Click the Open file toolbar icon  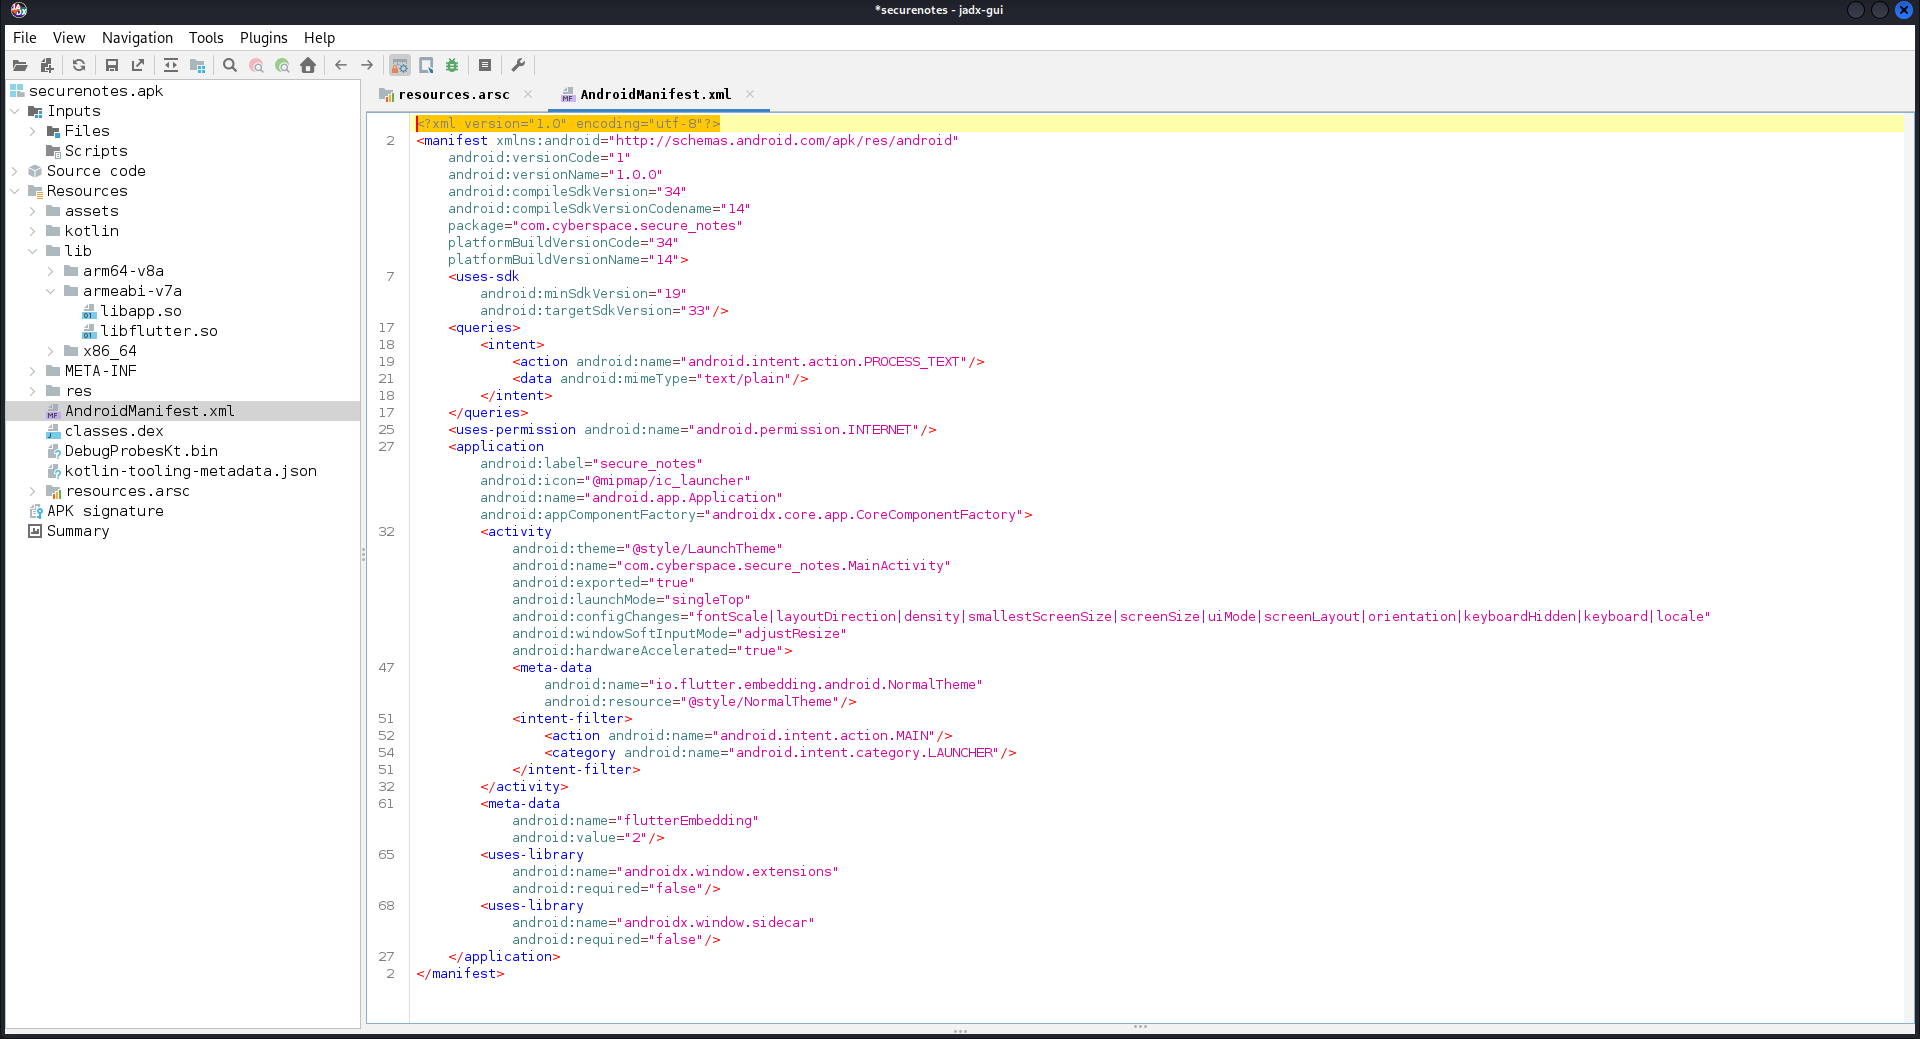click(20, 65)
